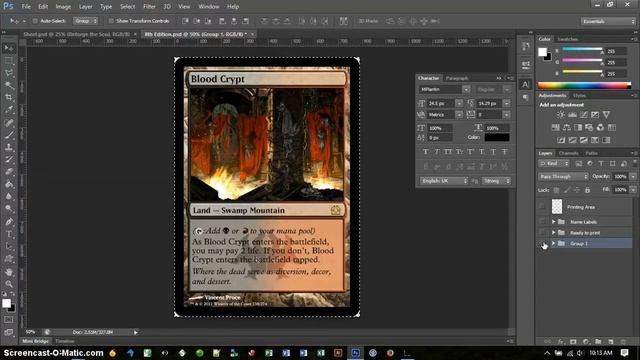
Task: Click the foreground color swatch in Color panel
Action: click(x=542, y=52)
